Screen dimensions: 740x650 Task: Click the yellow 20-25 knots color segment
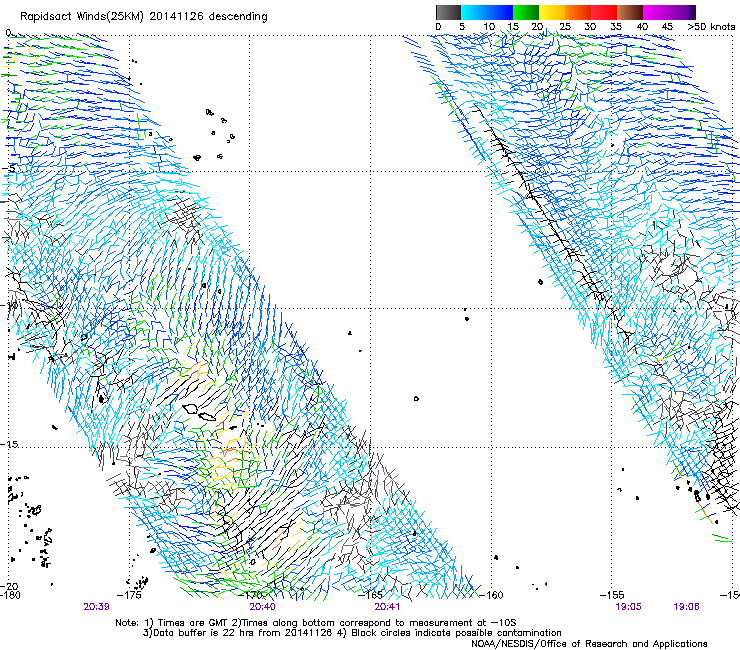pos(552,12)
